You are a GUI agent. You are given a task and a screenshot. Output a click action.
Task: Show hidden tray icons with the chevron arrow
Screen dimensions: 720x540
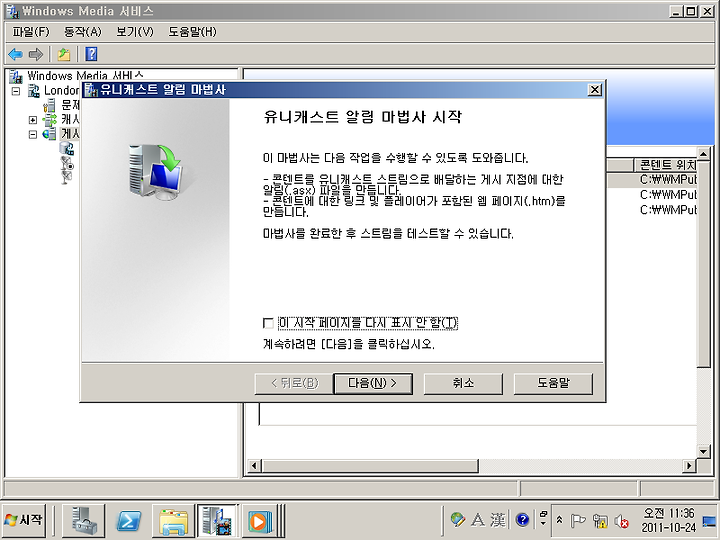[x=559, y=520]
